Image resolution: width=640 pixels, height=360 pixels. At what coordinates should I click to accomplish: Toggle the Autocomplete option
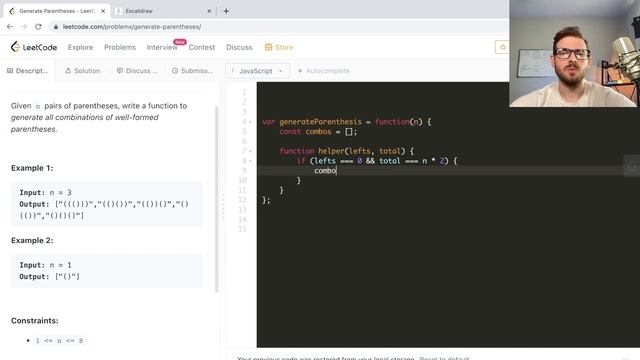pos(324,71)
